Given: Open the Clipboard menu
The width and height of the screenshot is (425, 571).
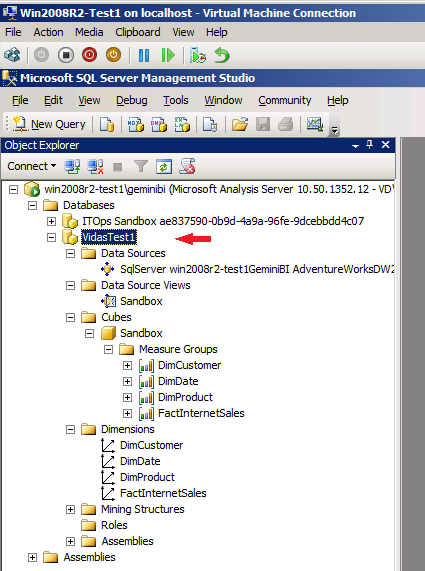Looking at the screenshot, I should pyautogui.click(x=138, y=32).
